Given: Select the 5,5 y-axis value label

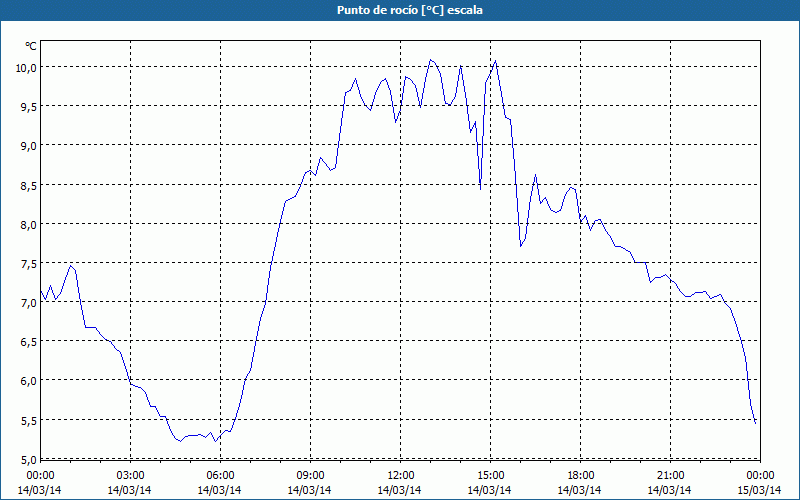Looking at the screenshot, I should coord(28,420).
